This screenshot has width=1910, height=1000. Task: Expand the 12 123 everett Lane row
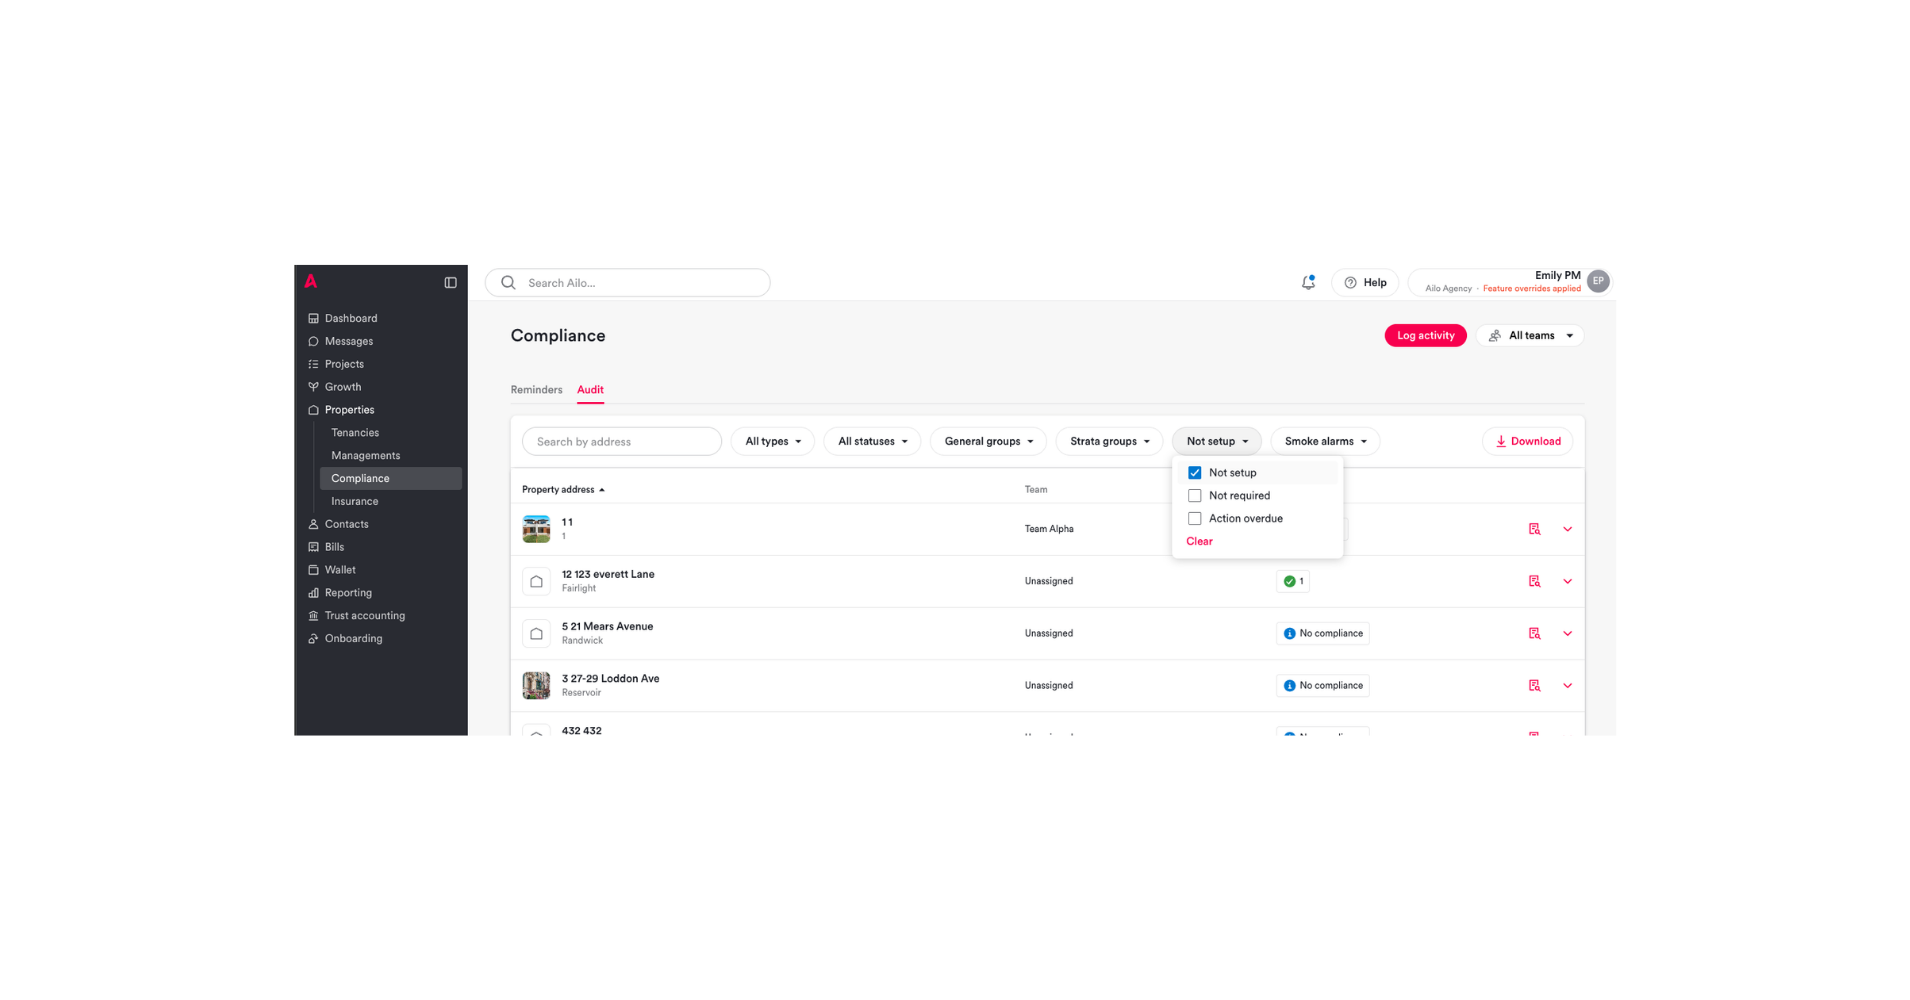click(1568, 581)
